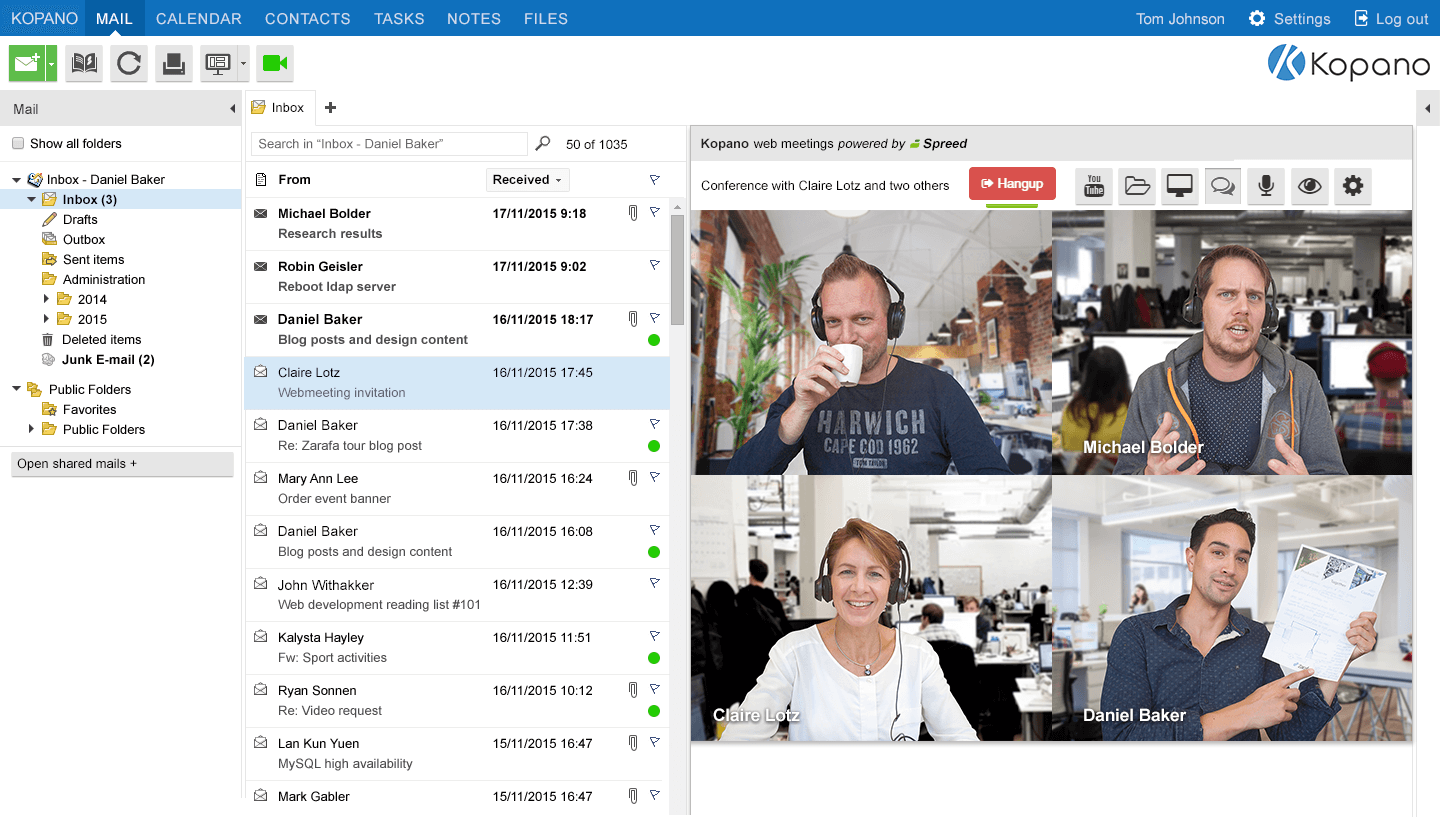Expand the nested Public Folders subfolder

coord(32,429)
